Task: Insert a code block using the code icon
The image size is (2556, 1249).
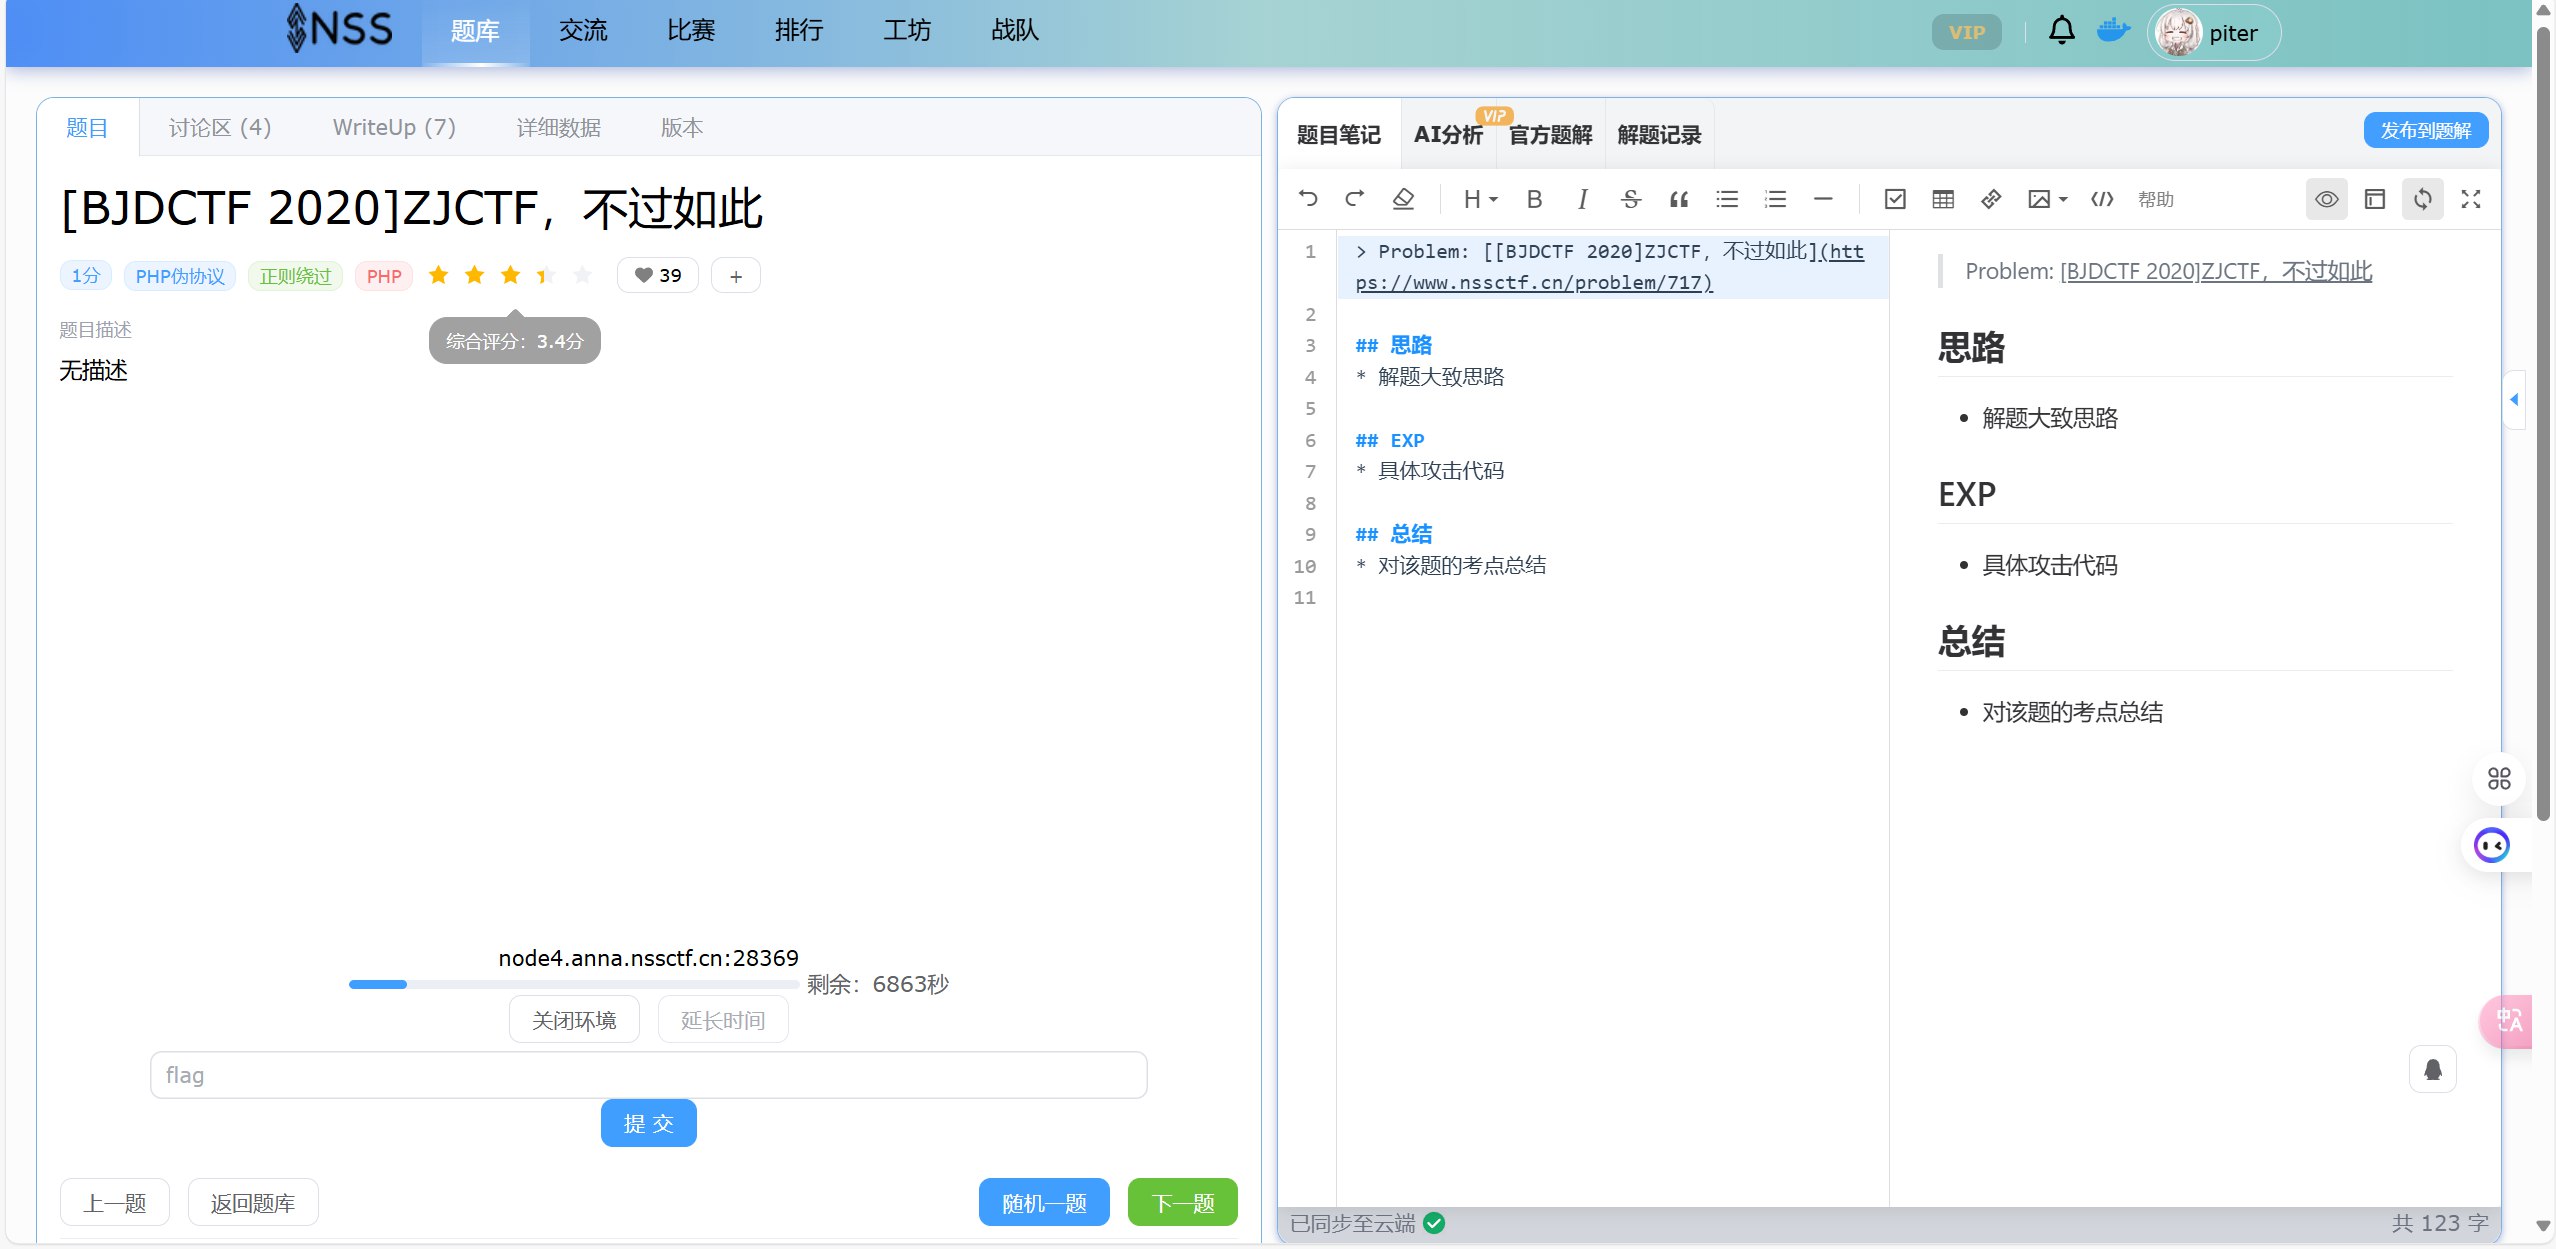Action: [2102, 199]
